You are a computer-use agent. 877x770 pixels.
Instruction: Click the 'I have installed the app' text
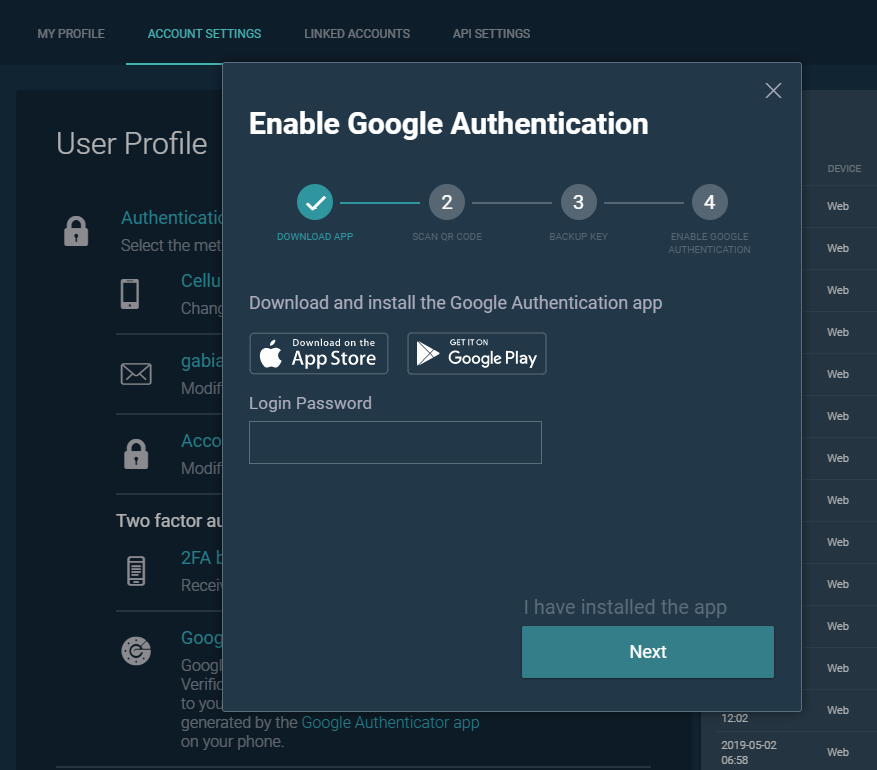pos(625,607)
